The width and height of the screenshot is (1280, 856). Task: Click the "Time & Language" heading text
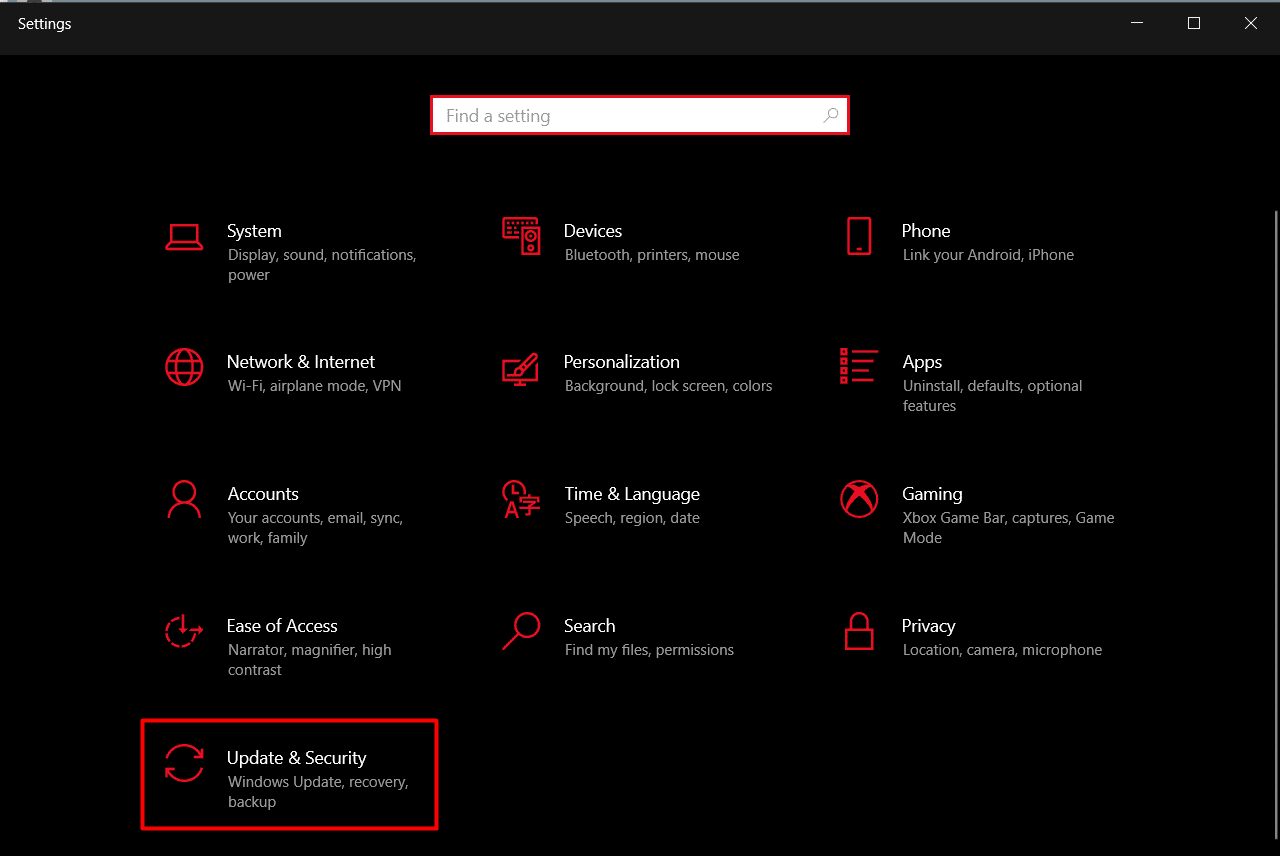[x=632, y=495]
